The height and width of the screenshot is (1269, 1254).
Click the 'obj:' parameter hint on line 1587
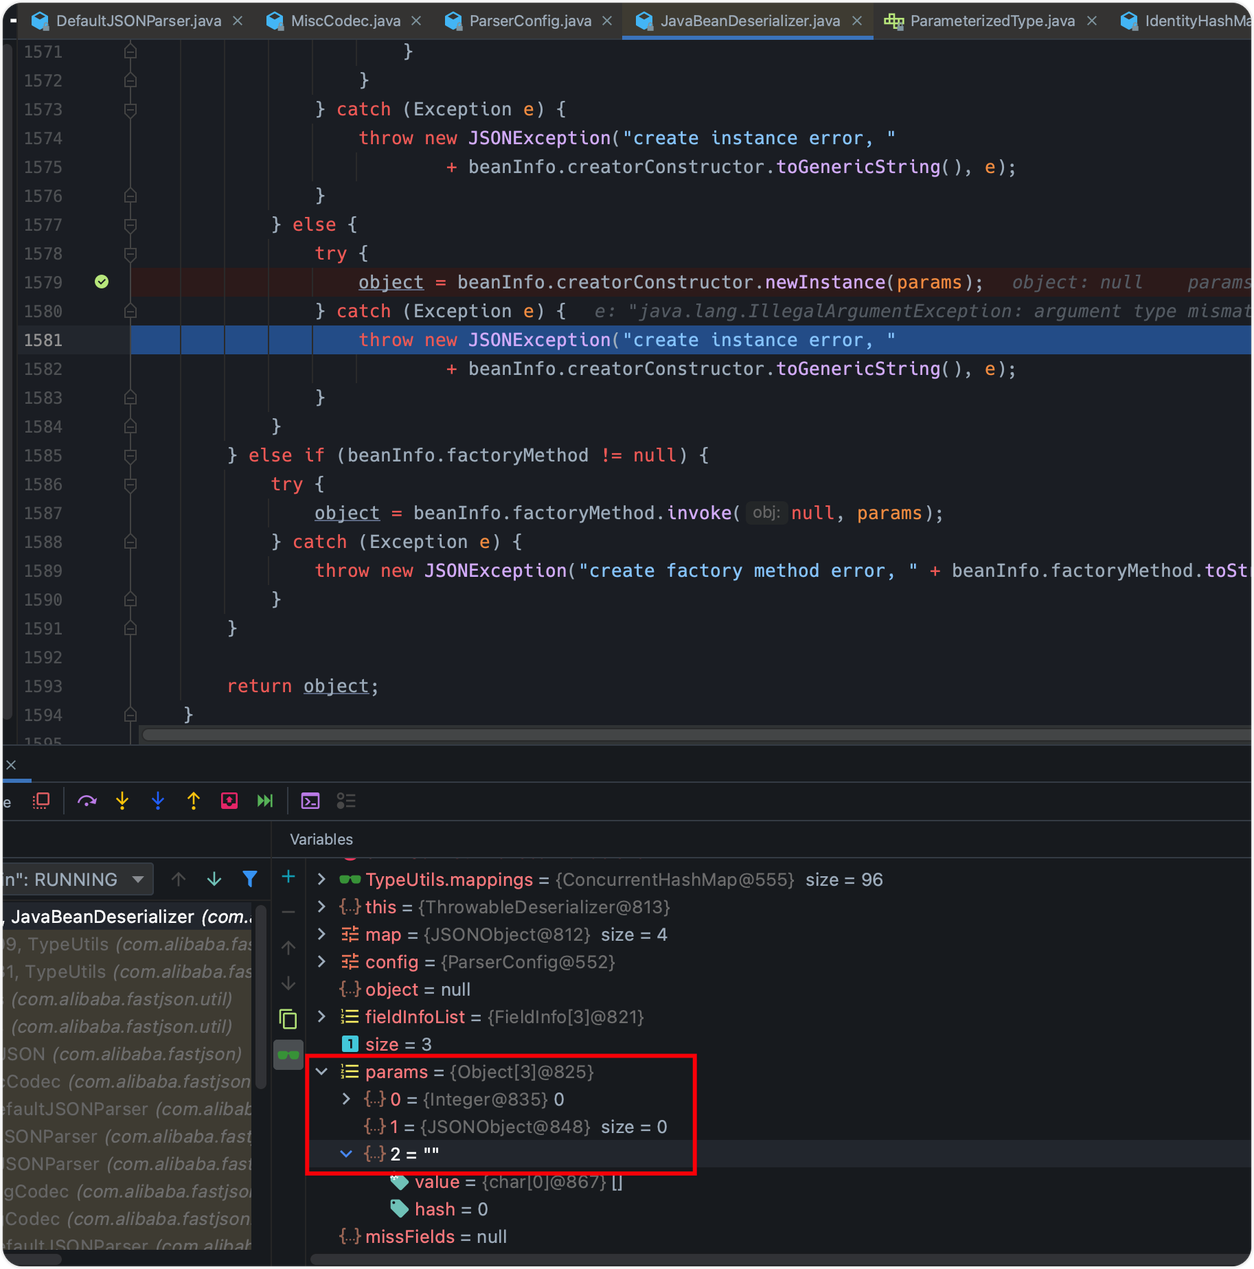(x=766, y=513)
